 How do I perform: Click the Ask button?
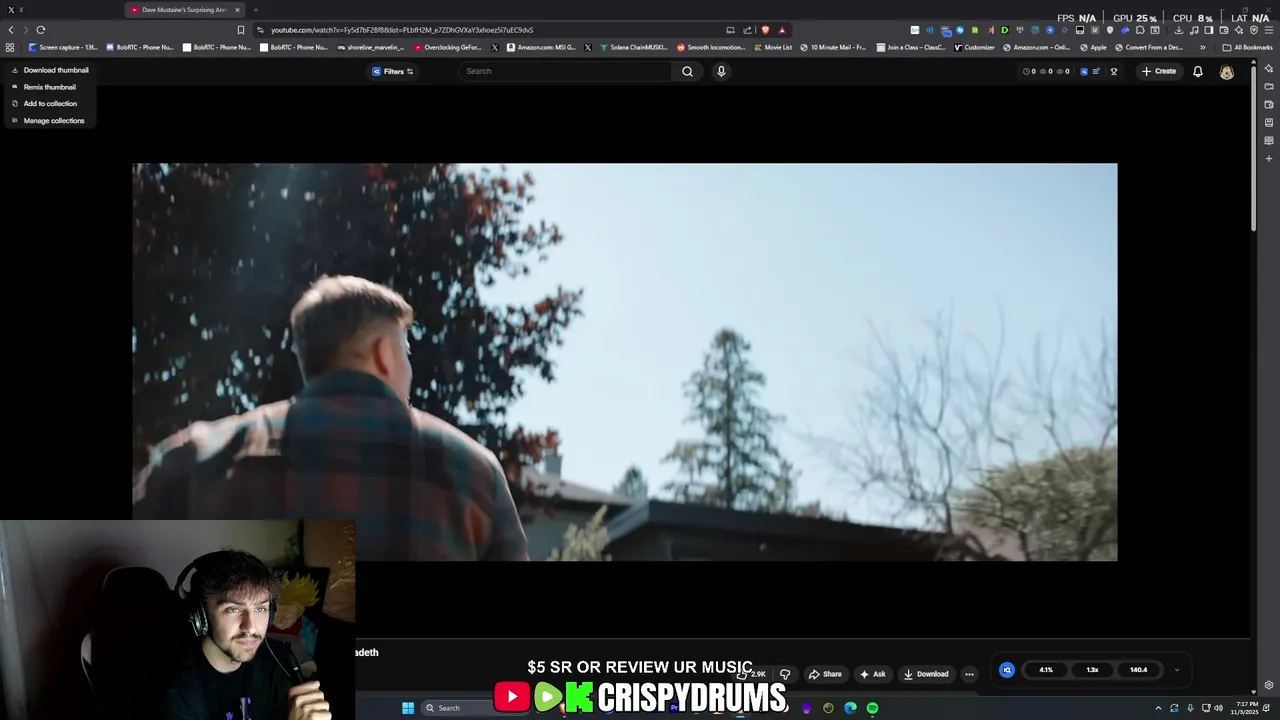[872, 674]
